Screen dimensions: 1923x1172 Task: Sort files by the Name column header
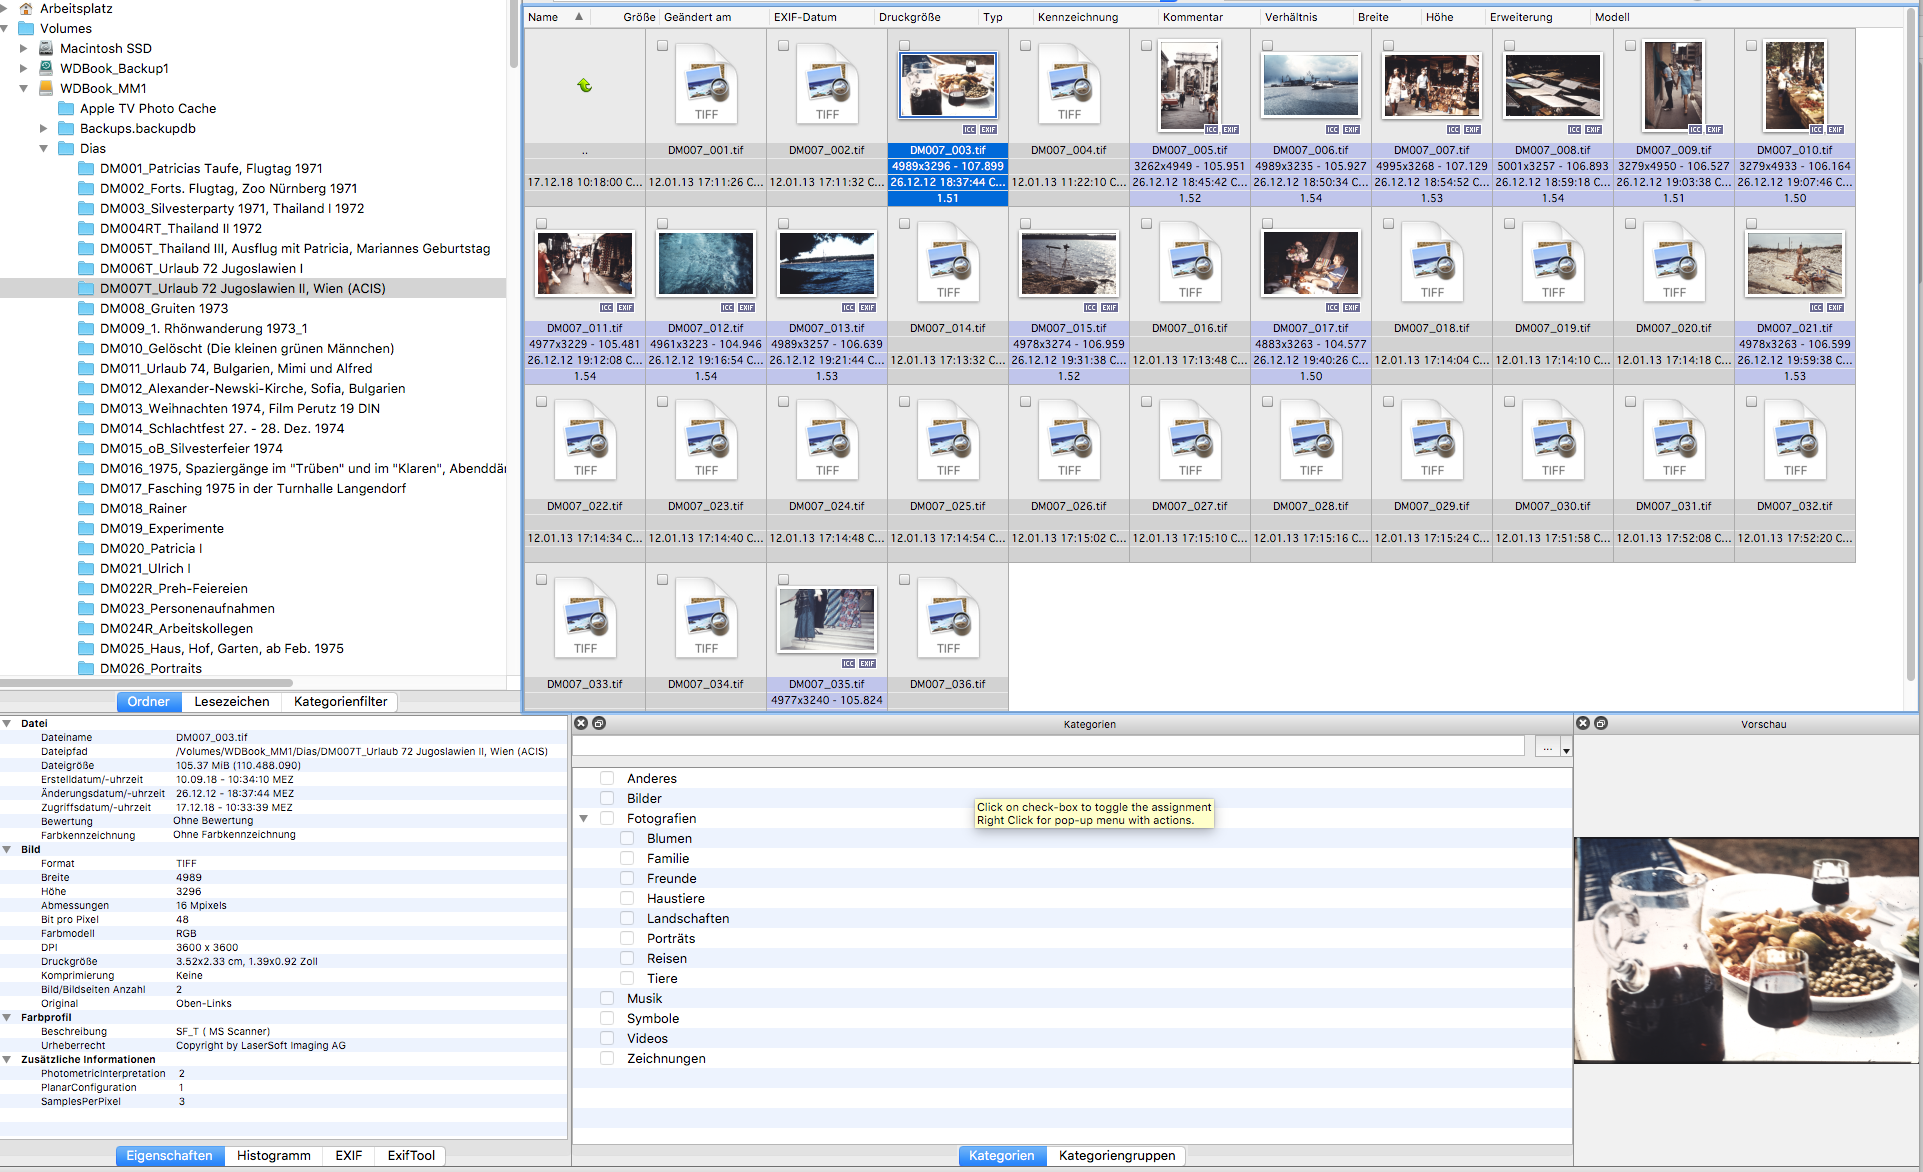tap(544, 17)
